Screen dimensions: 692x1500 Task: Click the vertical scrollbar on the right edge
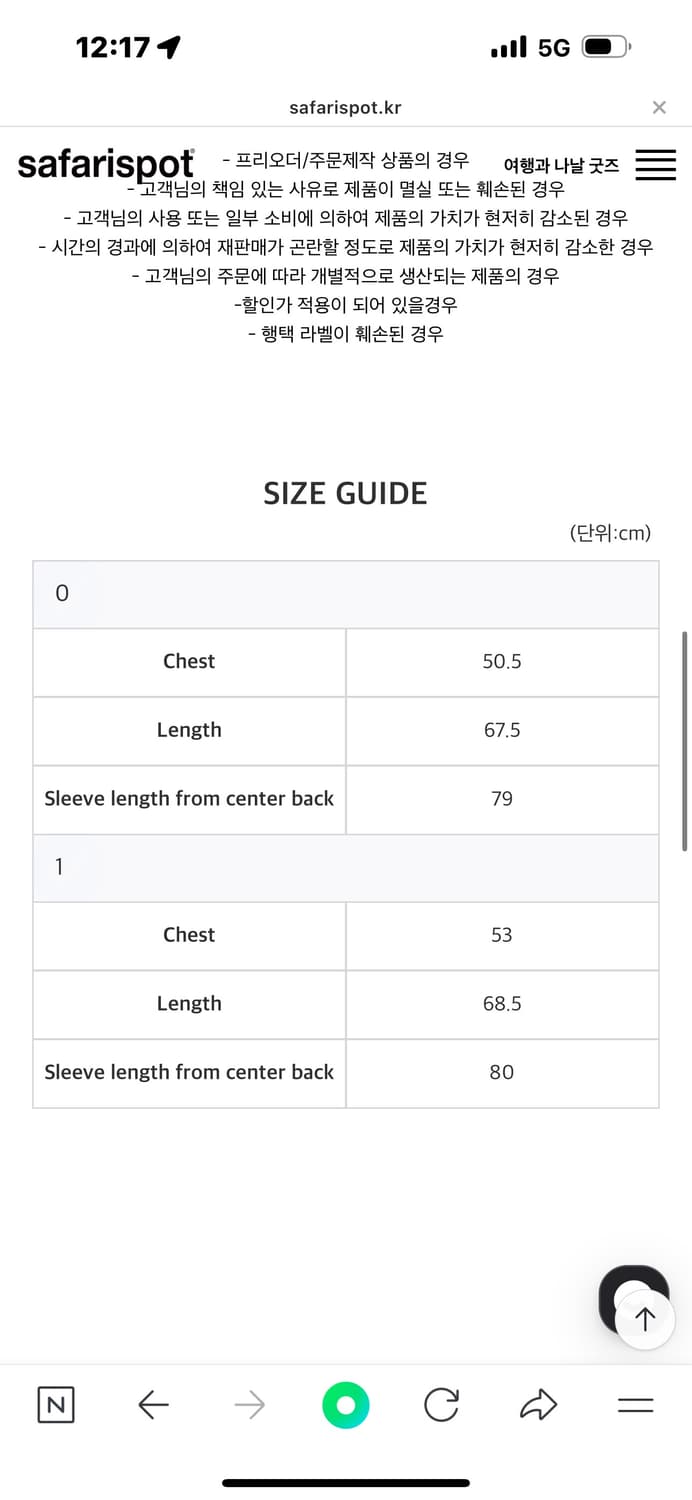point(685,740)
